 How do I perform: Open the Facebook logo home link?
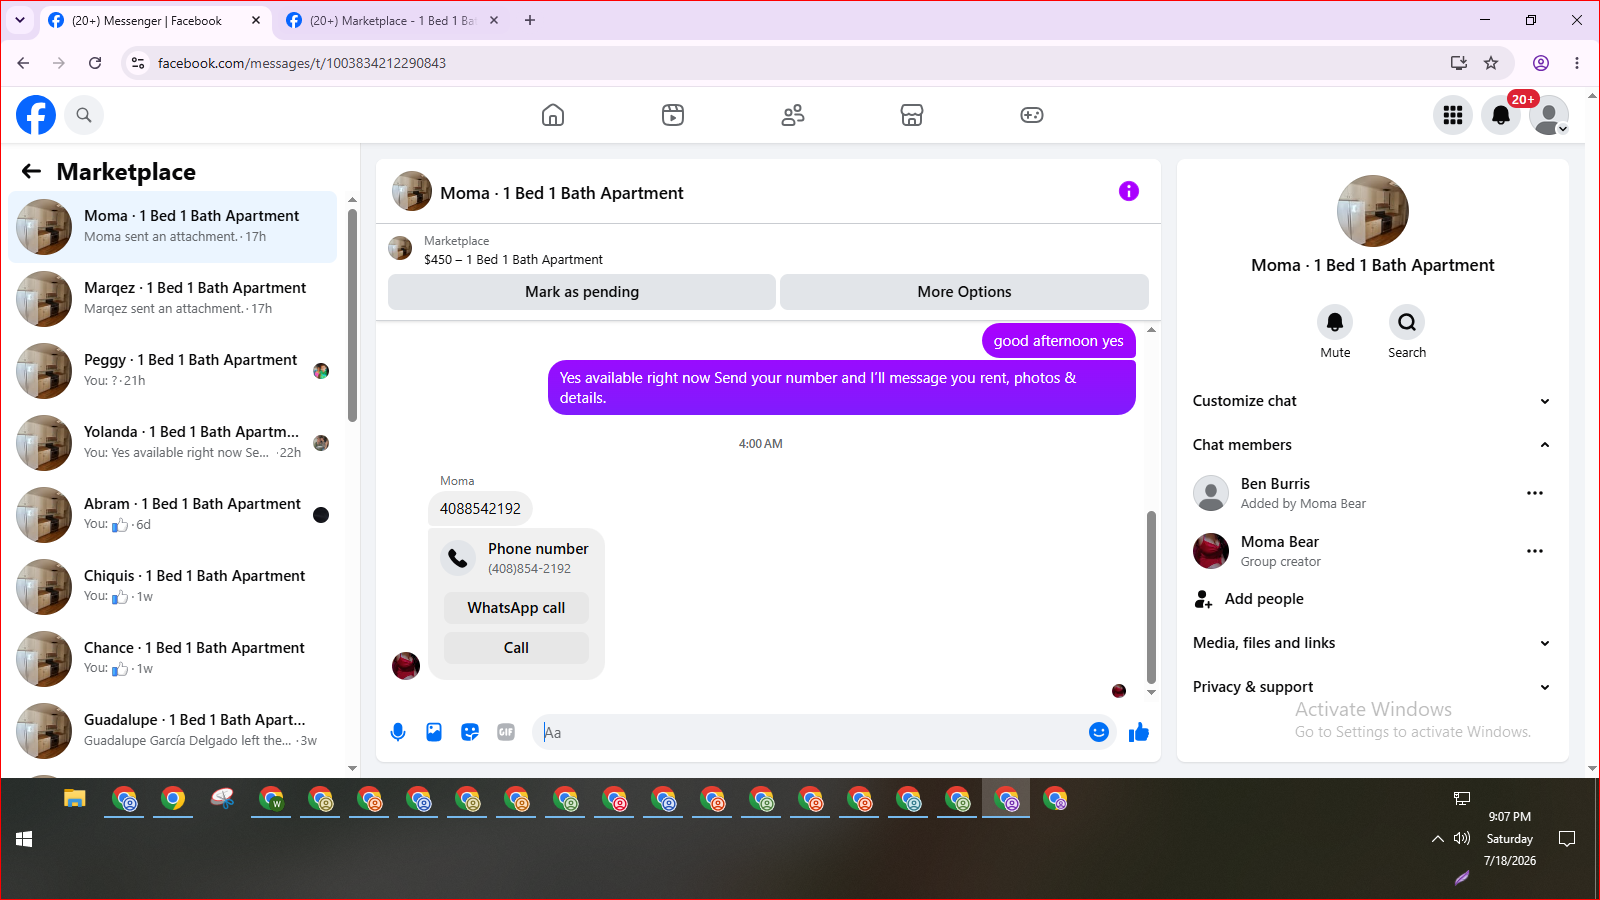36,115
